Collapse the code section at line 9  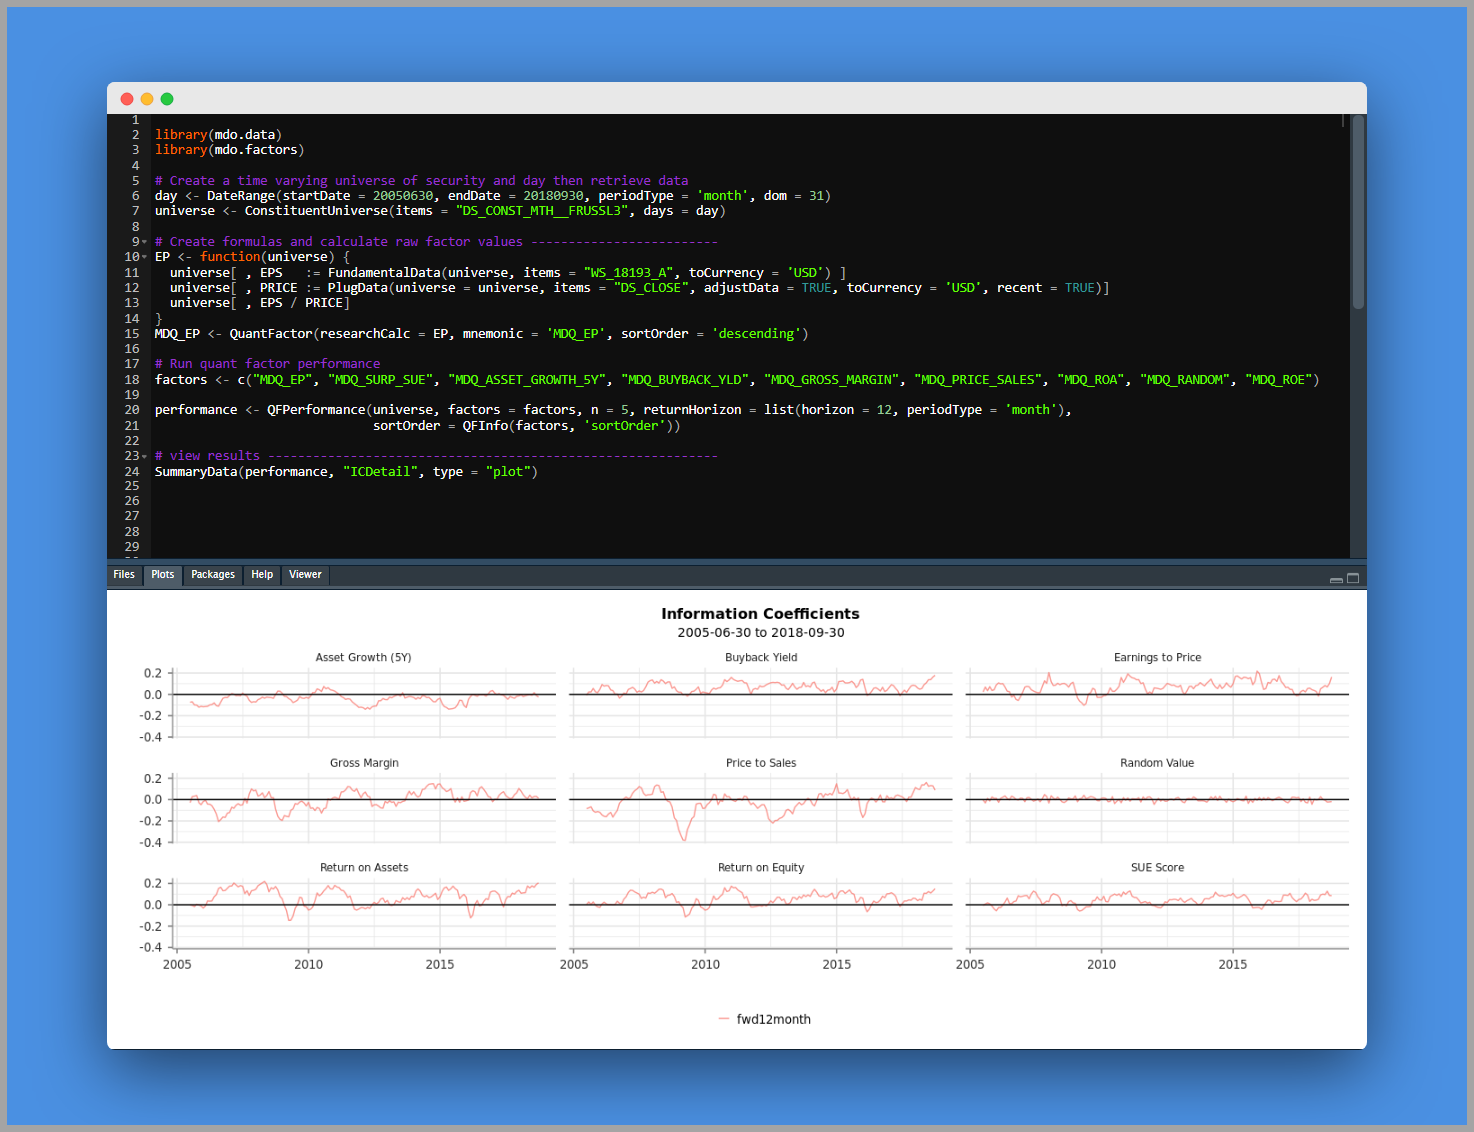(145, 242)
